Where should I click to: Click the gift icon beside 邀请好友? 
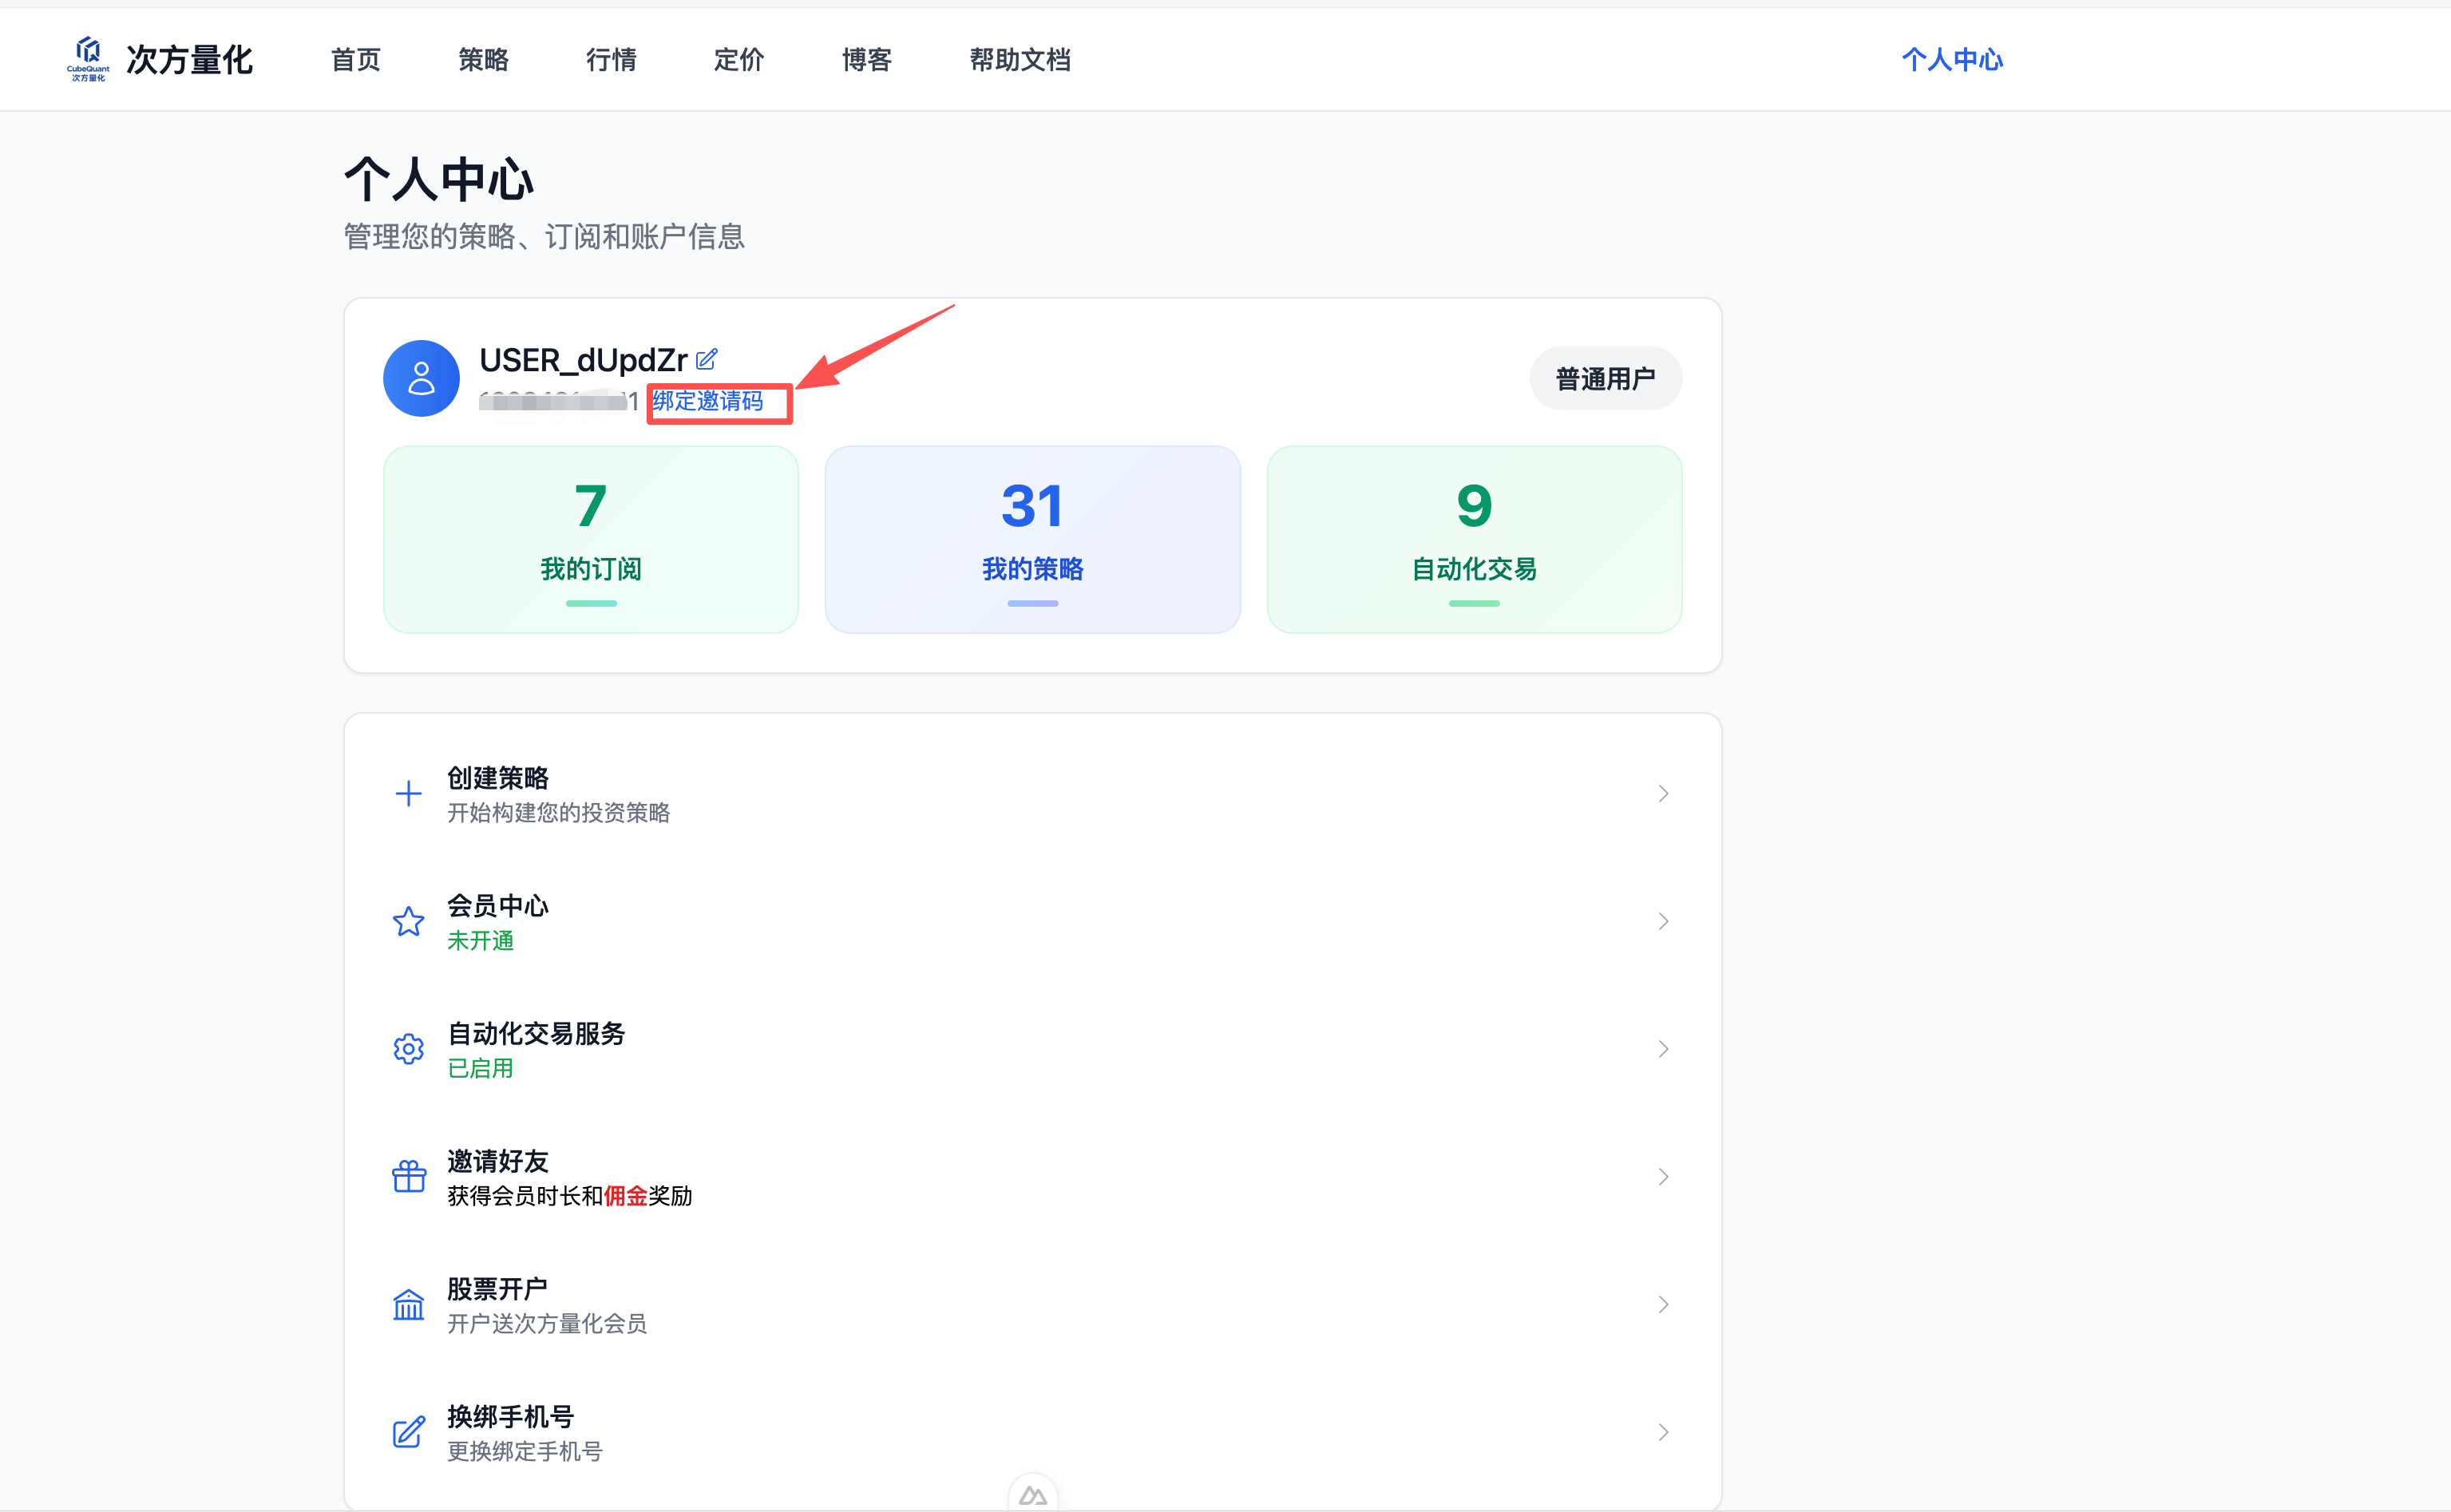409,1176
